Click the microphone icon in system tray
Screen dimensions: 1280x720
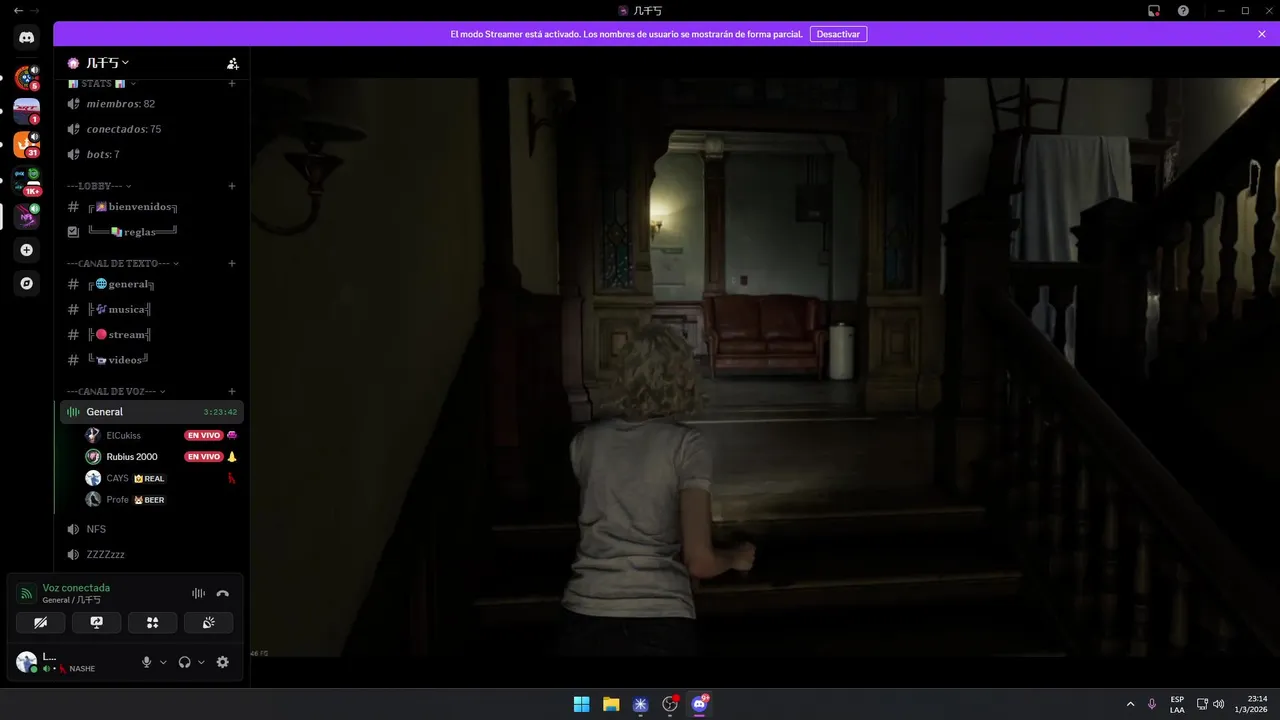pos(1152,704)
